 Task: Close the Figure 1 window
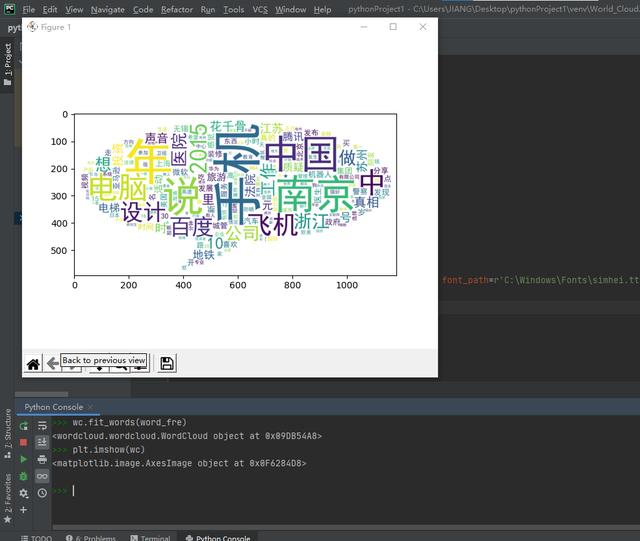pyautogui.click(x=423, y=27)
